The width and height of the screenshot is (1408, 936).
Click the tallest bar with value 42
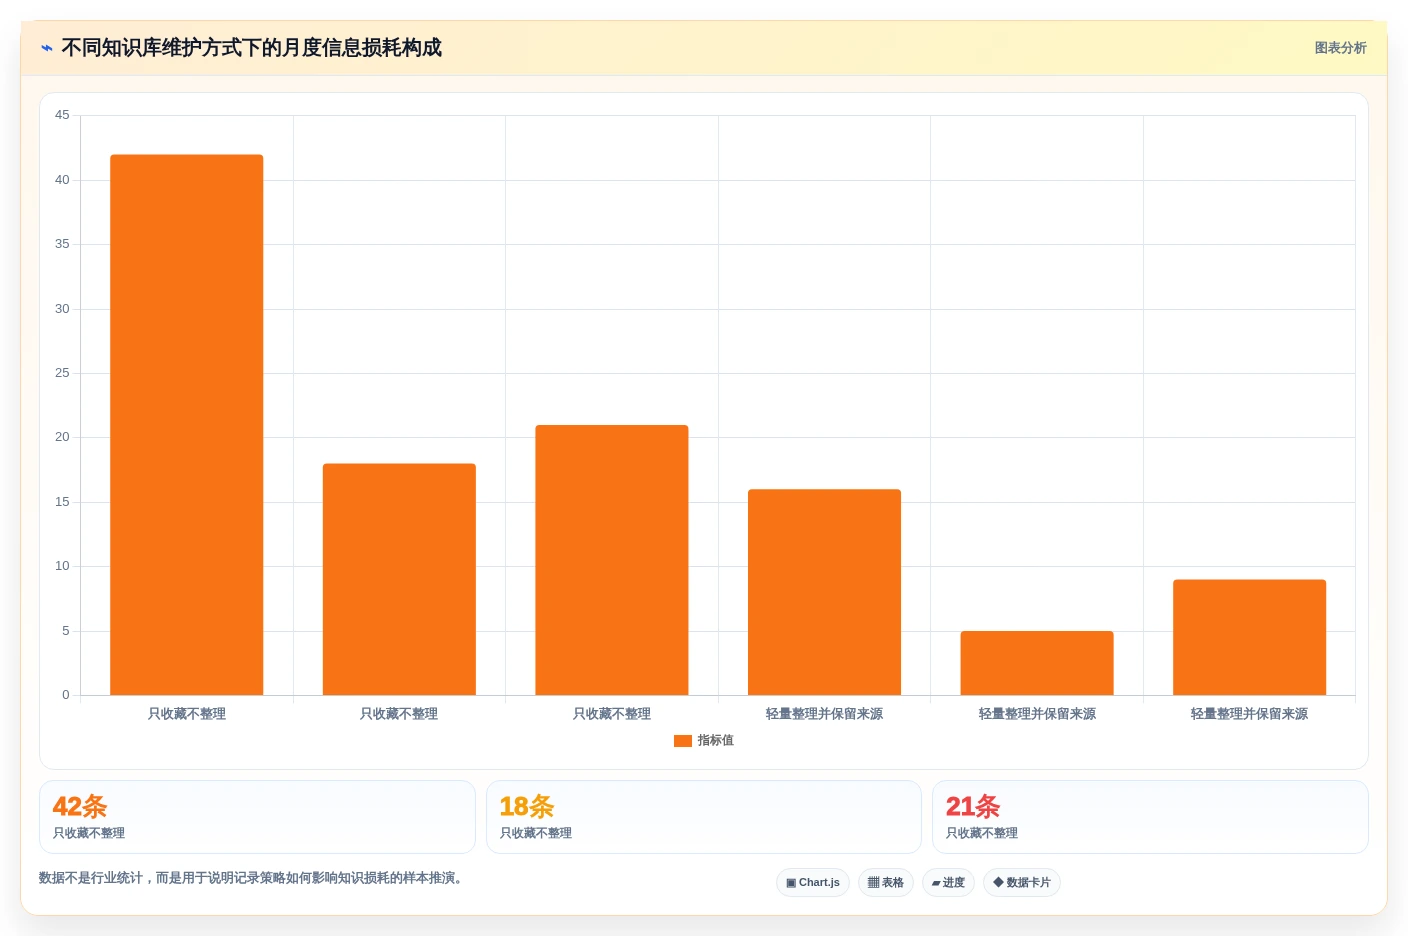187,425
